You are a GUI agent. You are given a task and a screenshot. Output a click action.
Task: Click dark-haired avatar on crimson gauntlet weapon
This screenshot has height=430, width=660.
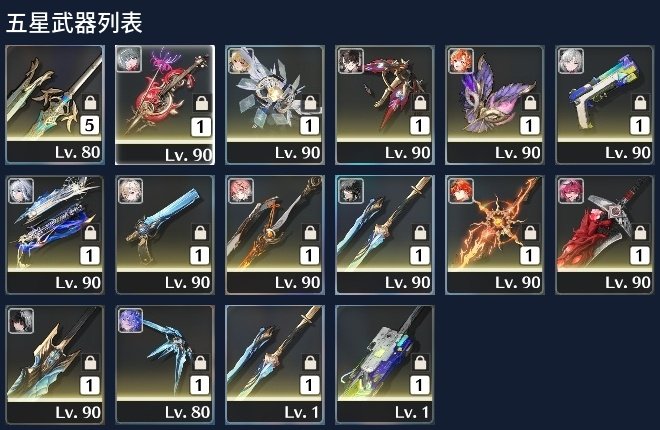(x=351, y=61)
